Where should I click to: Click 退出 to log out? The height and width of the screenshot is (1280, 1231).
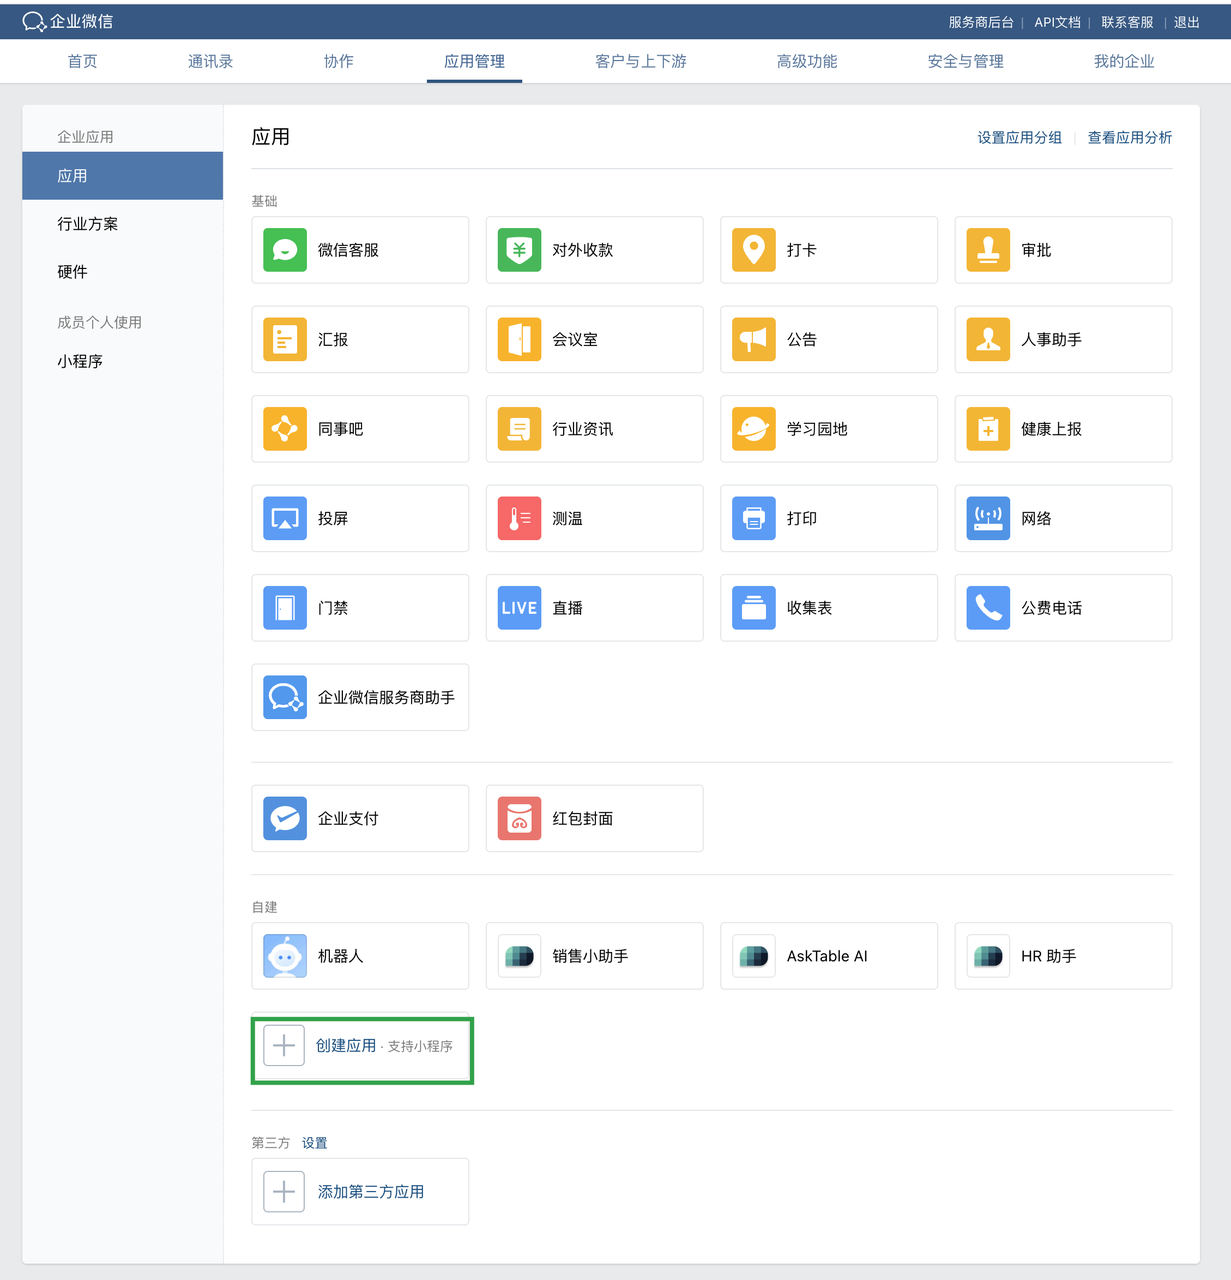[x=1187, y=22]
